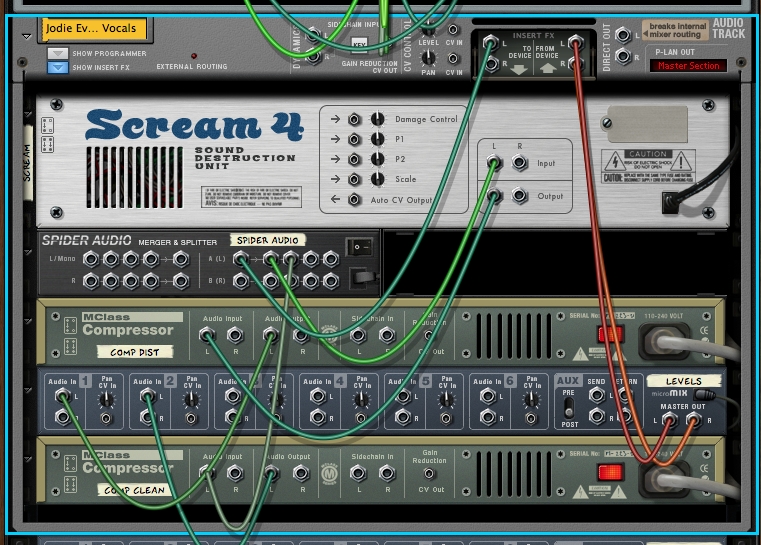The image size is (761, 545).
Task: Toggle the sidechain Key button
Action: (359, 45)
